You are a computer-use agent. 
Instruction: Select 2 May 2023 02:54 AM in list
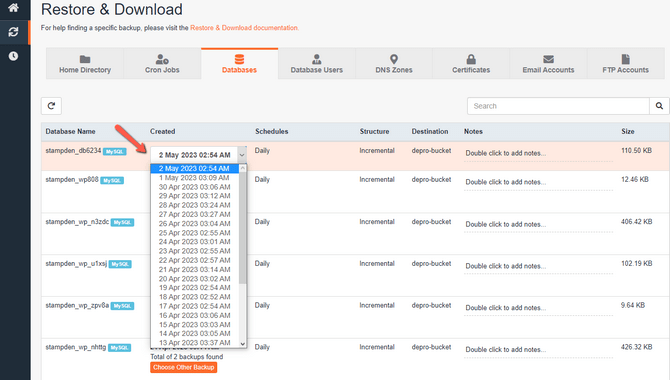[194, 168]
